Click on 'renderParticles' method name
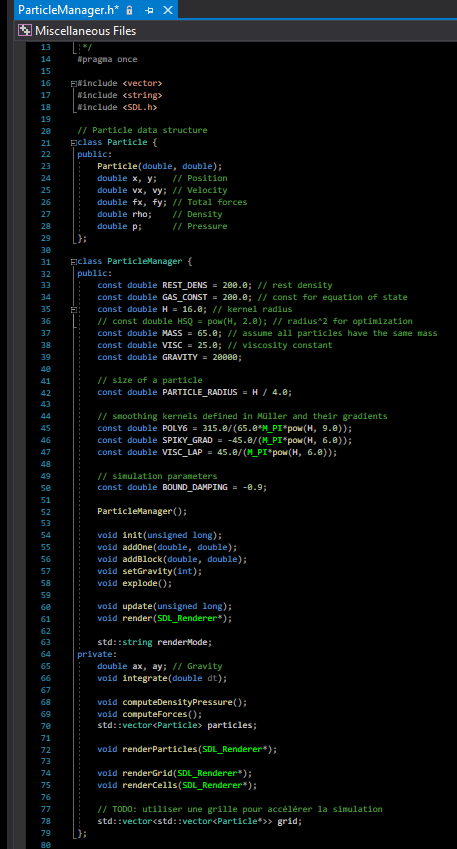The width and height of the screenshot is (457, 849). 160,750
